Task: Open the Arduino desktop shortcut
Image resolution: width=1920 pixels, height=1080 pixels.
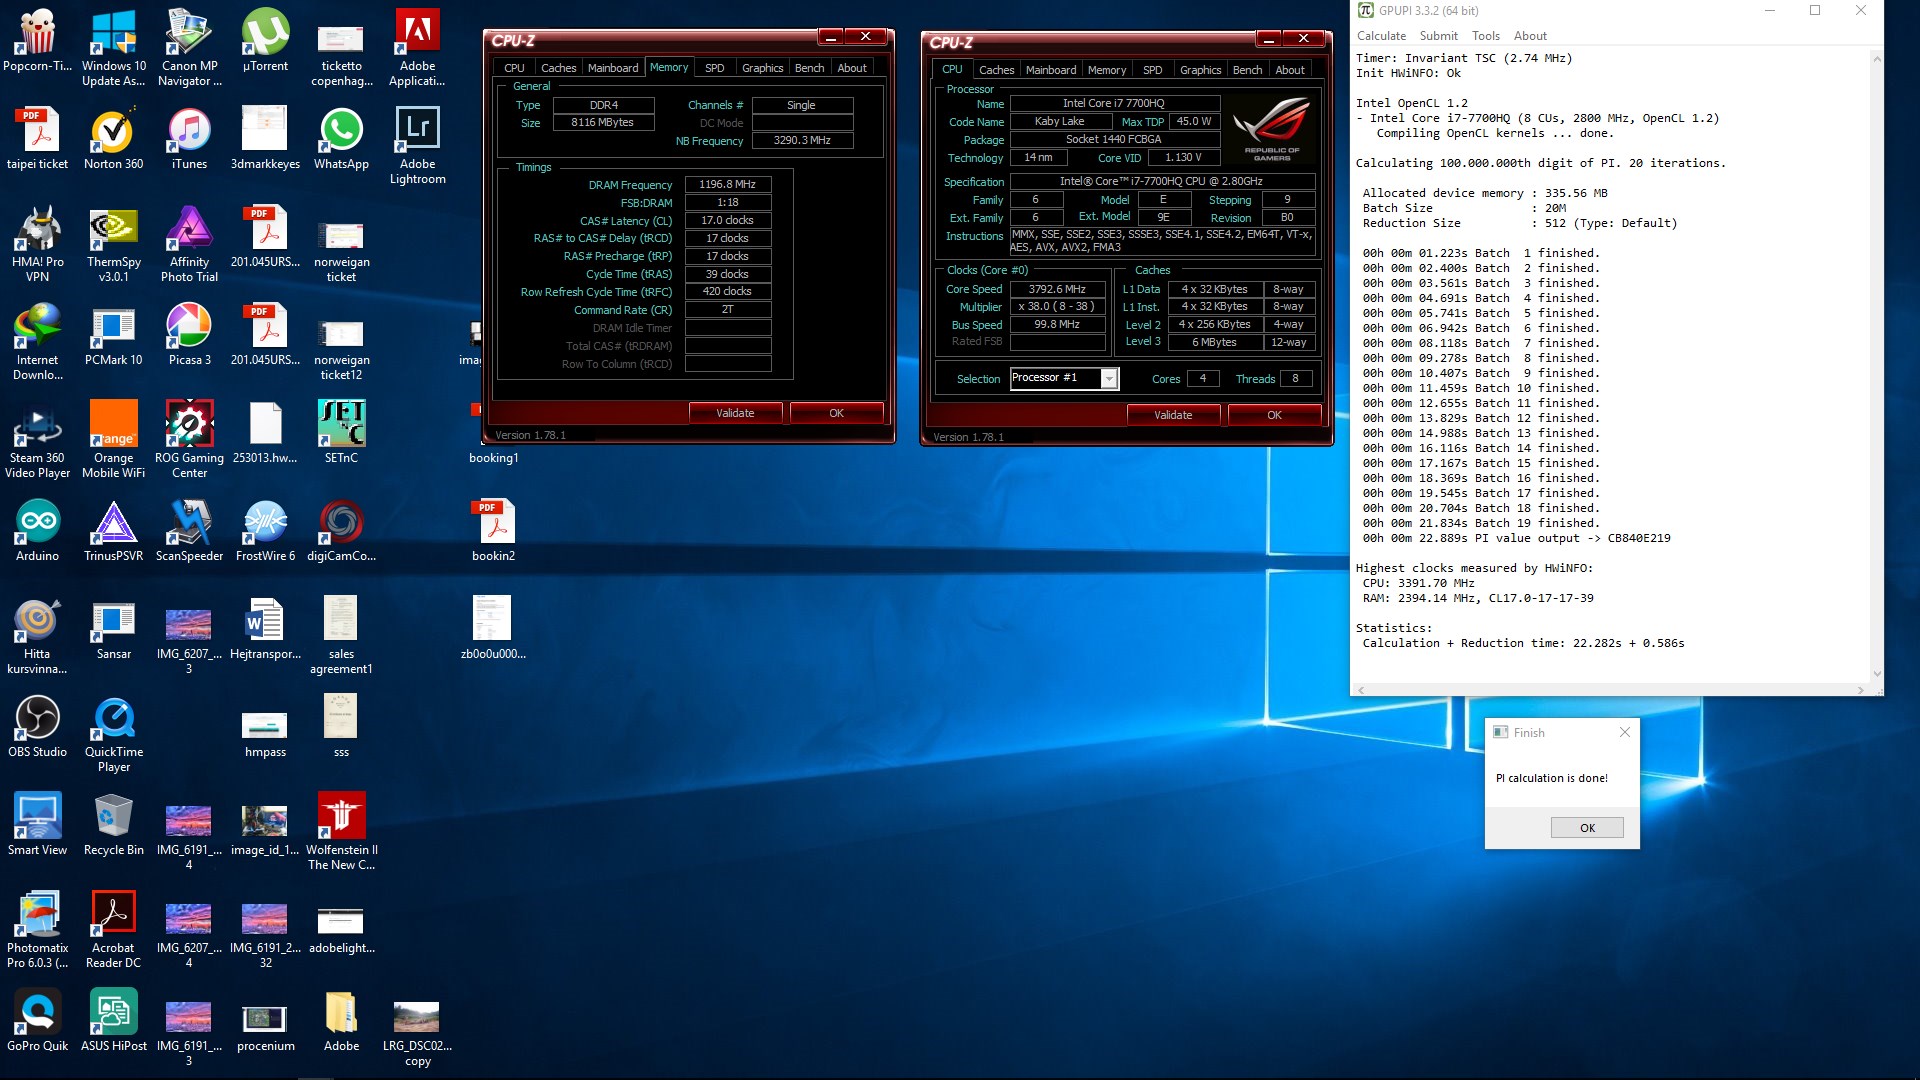Action: tap(37, 532)
